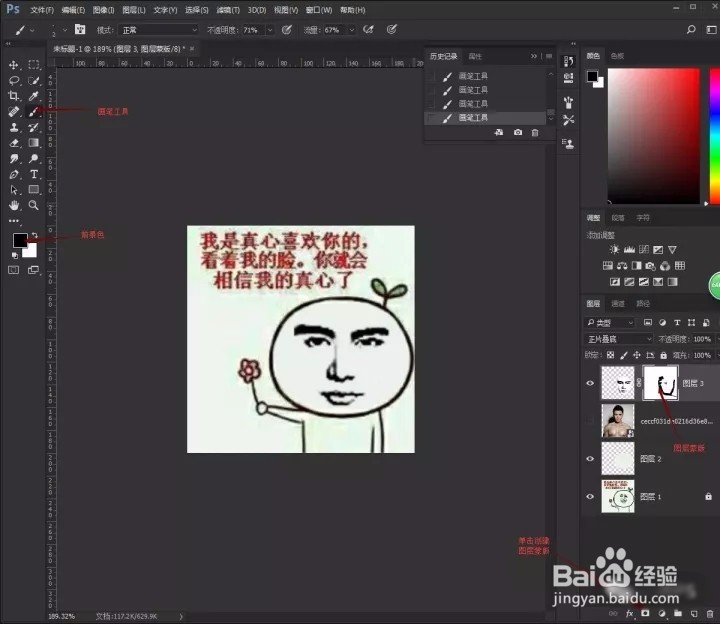Click the foreground color swatch in toolbox
This screenshot has width=720, height=624.
point(19,239)
